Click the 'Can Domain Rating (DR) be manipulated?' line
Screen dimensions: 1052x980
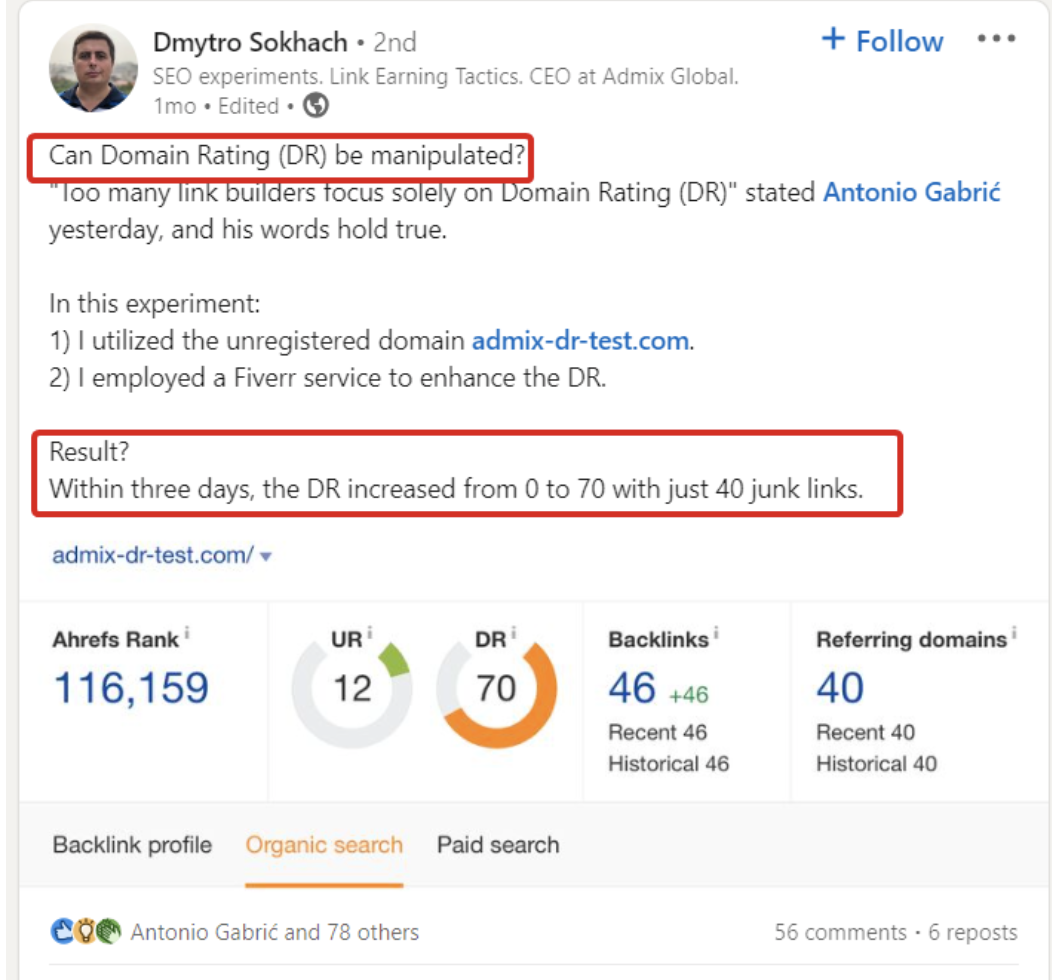[287, 156]
